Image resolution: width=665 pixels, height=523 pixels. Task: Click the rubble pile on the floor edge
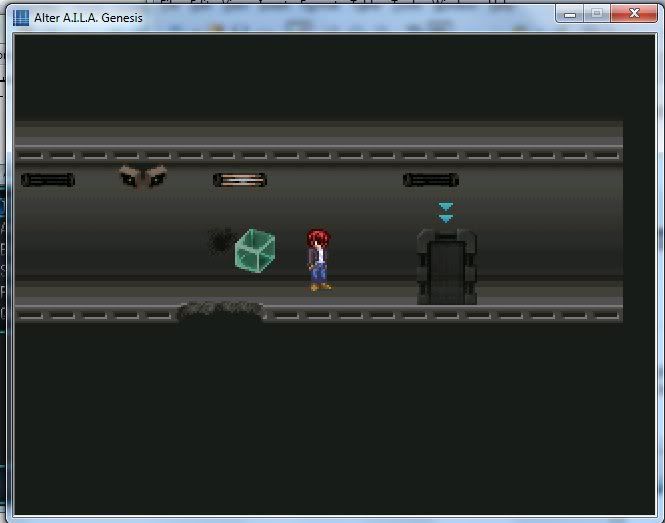(221, 312)
